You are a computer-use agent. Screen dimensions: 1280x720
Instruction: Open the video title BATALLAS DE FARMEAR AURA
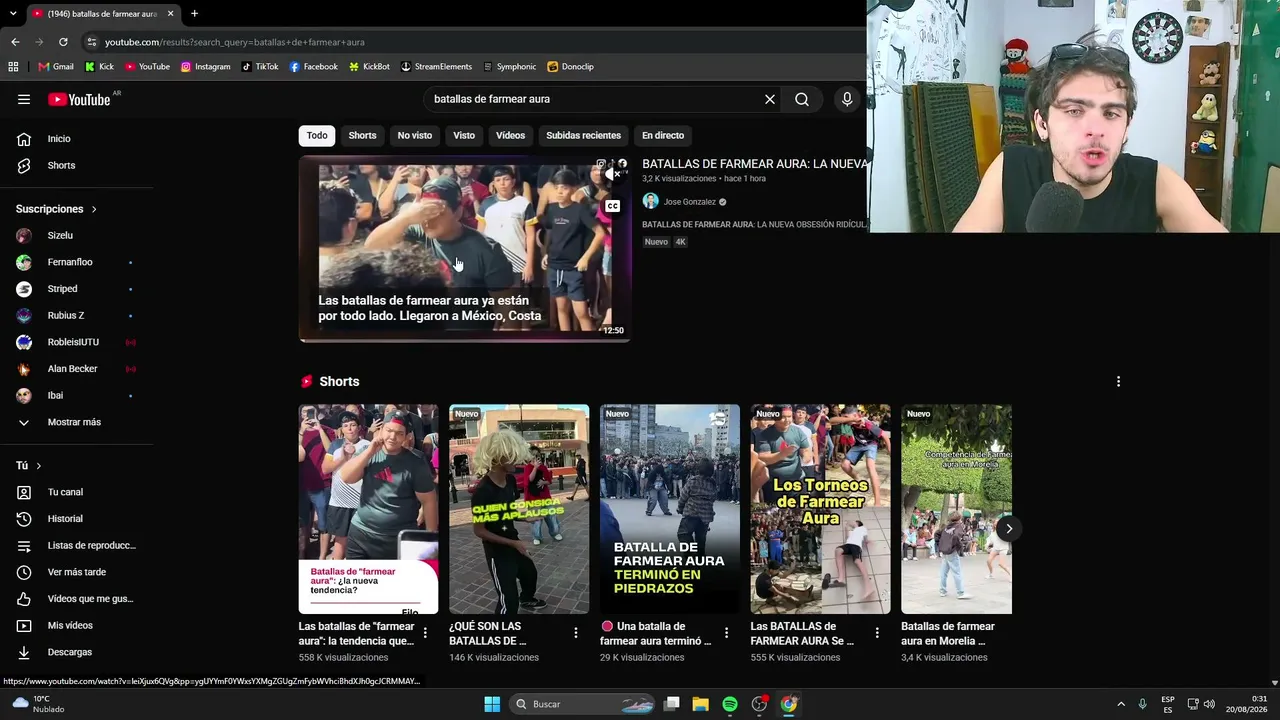coord(754,164)
